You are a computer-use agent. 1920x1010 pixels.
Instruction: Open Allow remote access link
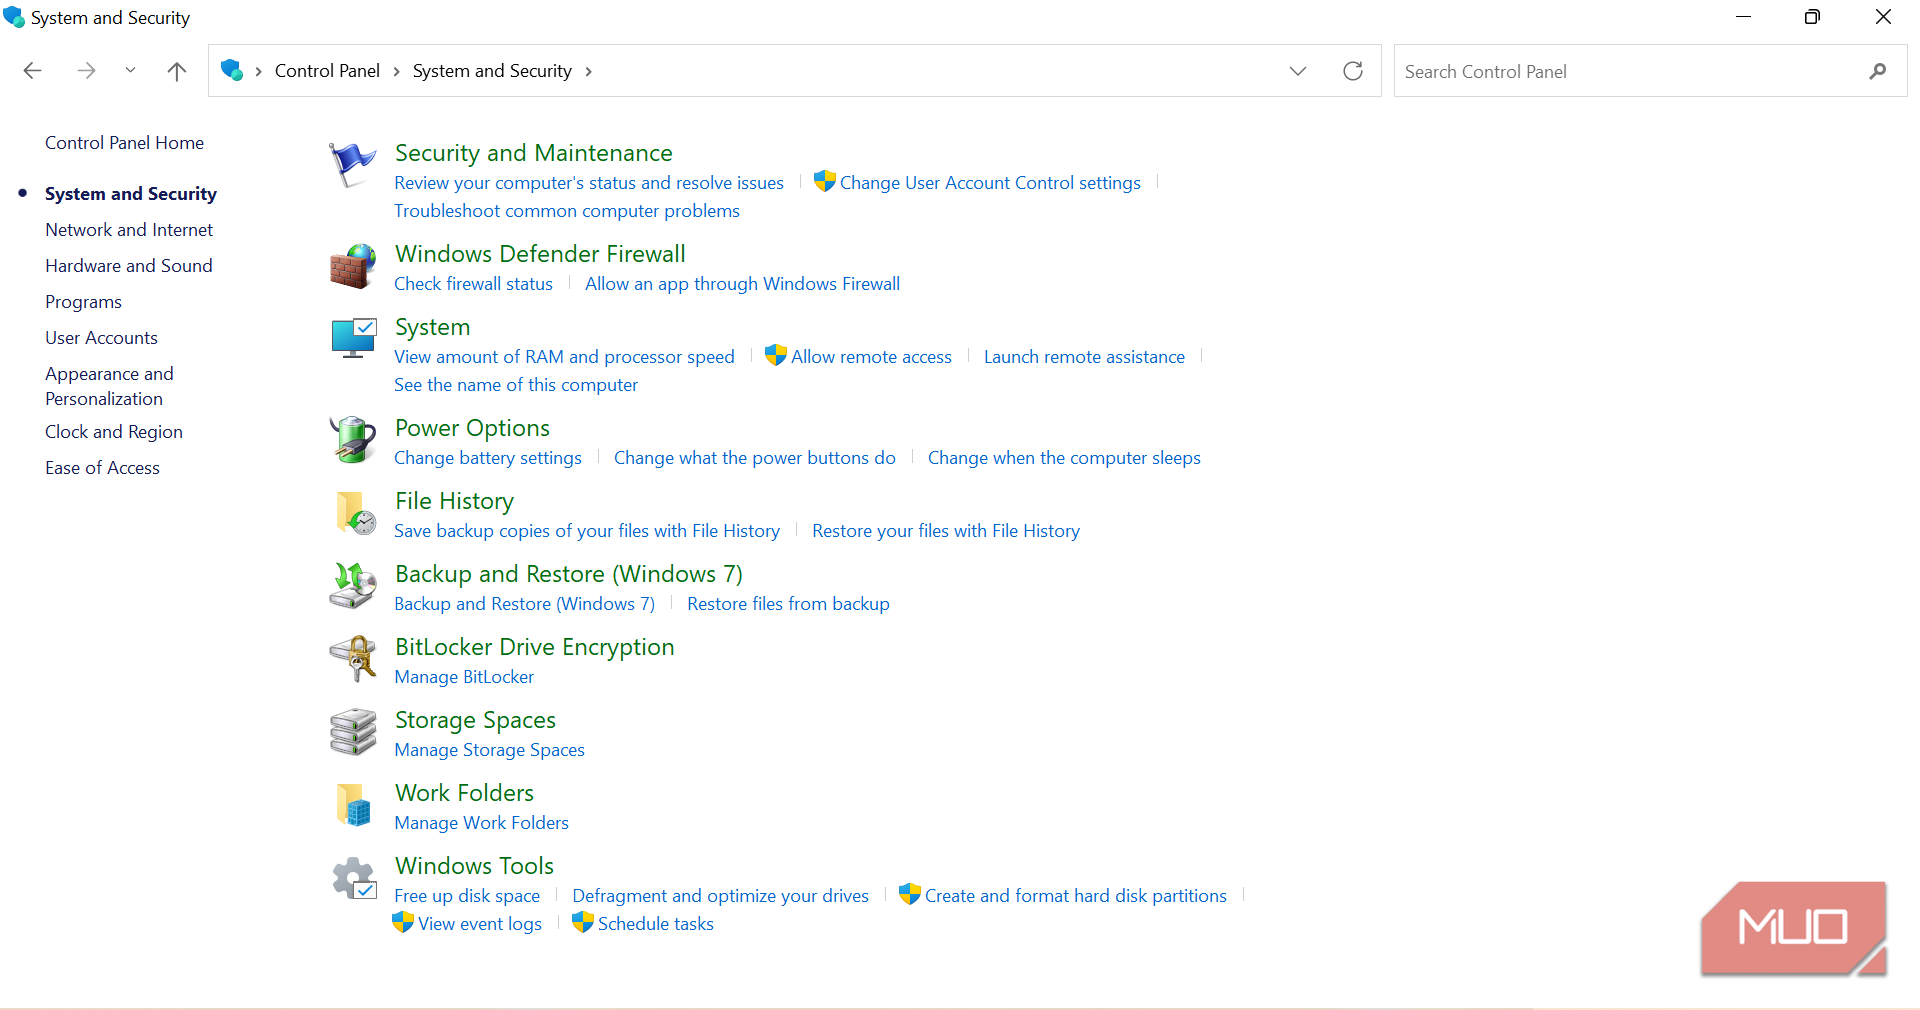click(x=871, y=357)
